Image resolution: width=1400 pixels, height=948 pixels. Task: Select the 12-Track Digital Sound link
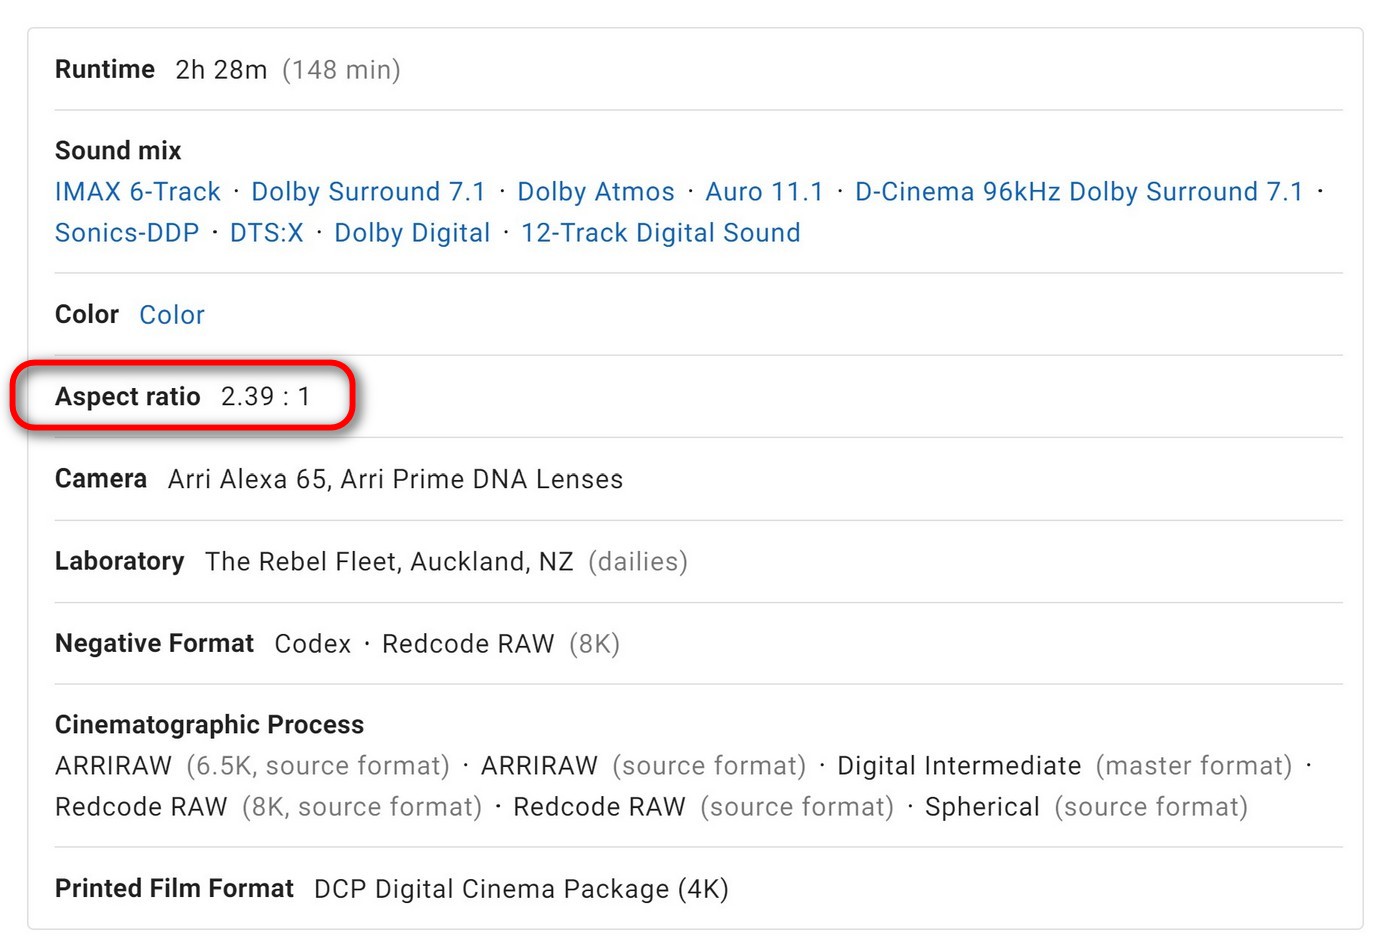[x=660, y=233]
